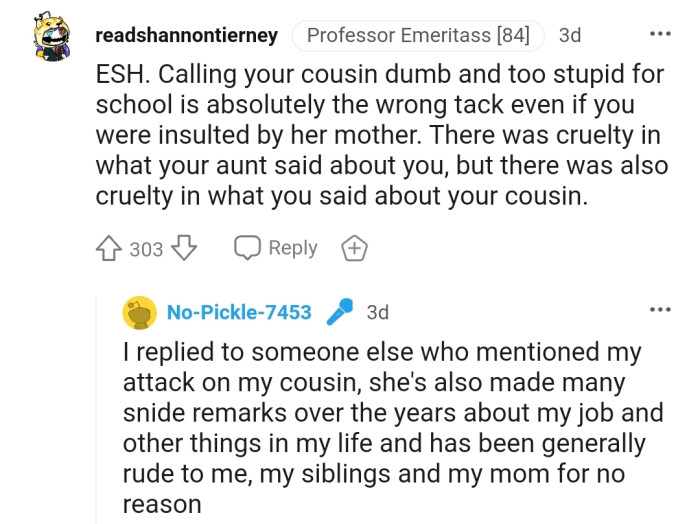
Task: Click the speech bubble reply icon
Action: click(246, 248)
